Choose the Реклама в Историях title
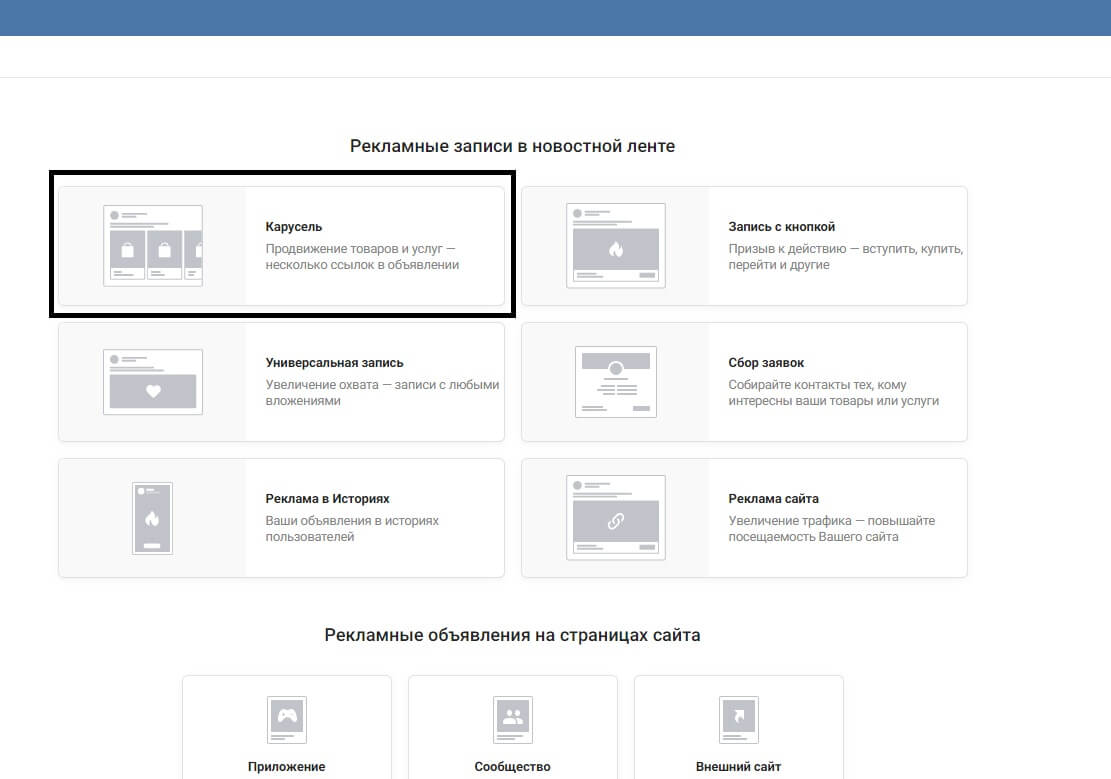 point(327,499)
